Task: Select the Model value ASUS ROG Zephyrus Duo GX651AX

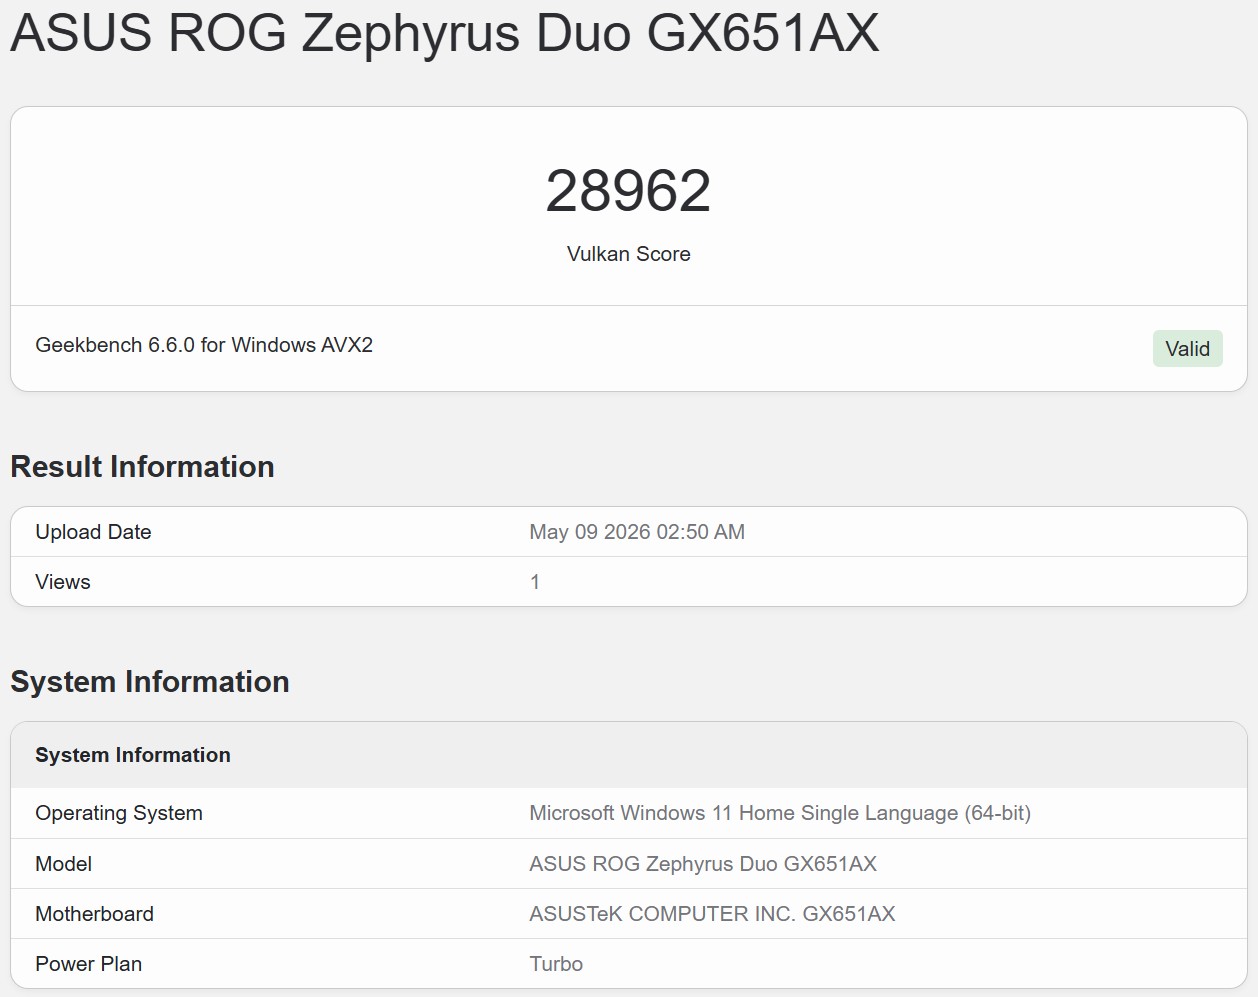Action: (703, 864)
